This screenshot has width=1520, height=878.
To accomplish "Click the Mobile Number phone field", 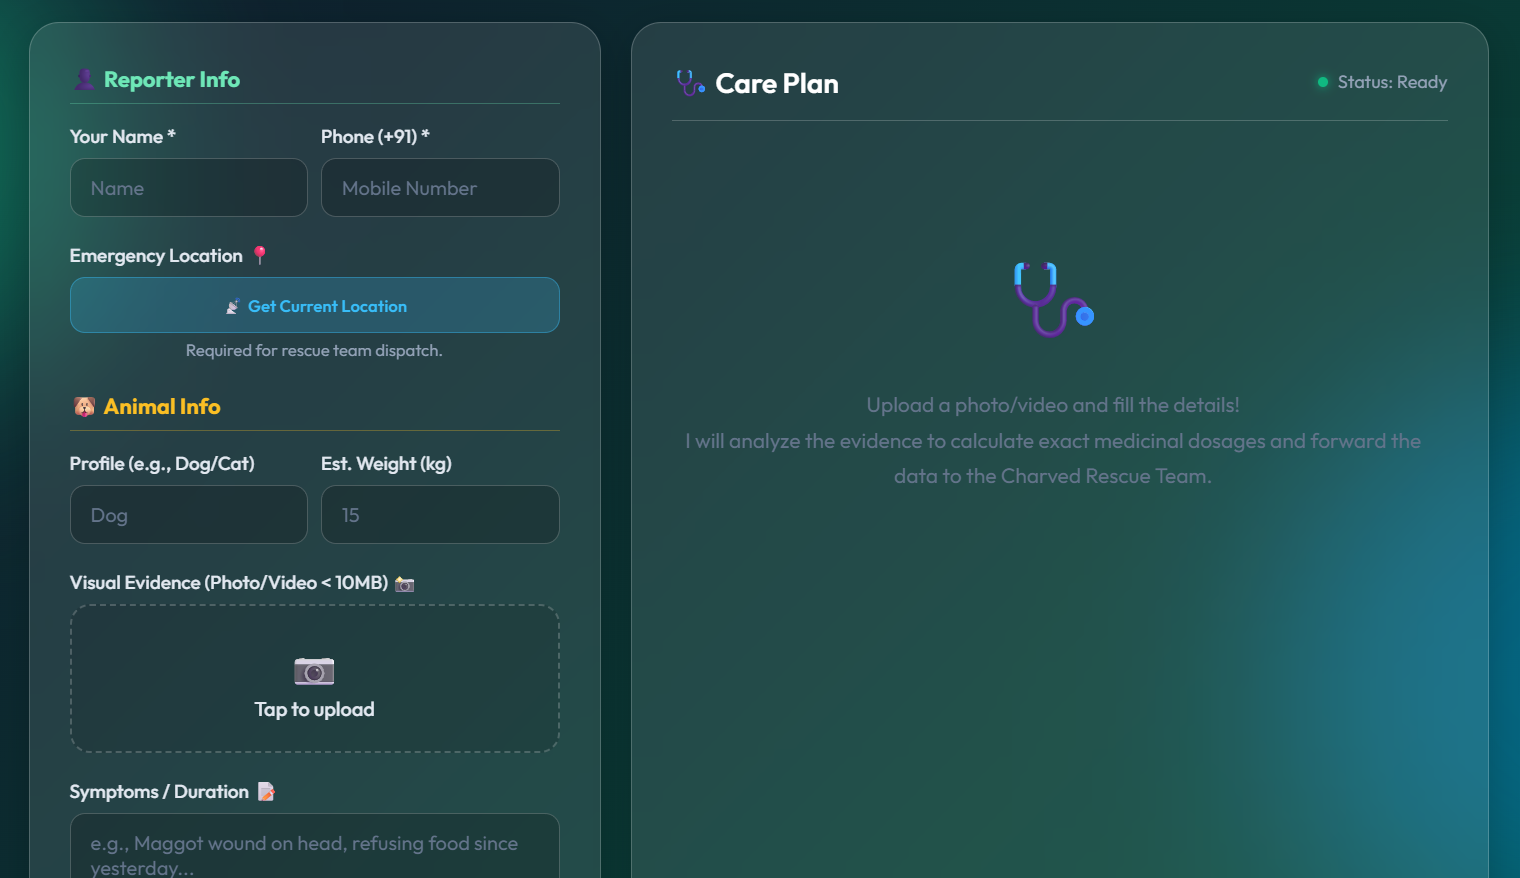I will point(440,187).
